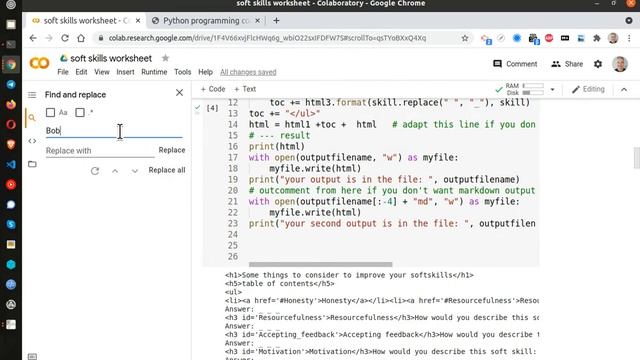Viewport: 640px width, 360px height.
Task: Reload the page in Chrome
Action: (x=64, y=38)
